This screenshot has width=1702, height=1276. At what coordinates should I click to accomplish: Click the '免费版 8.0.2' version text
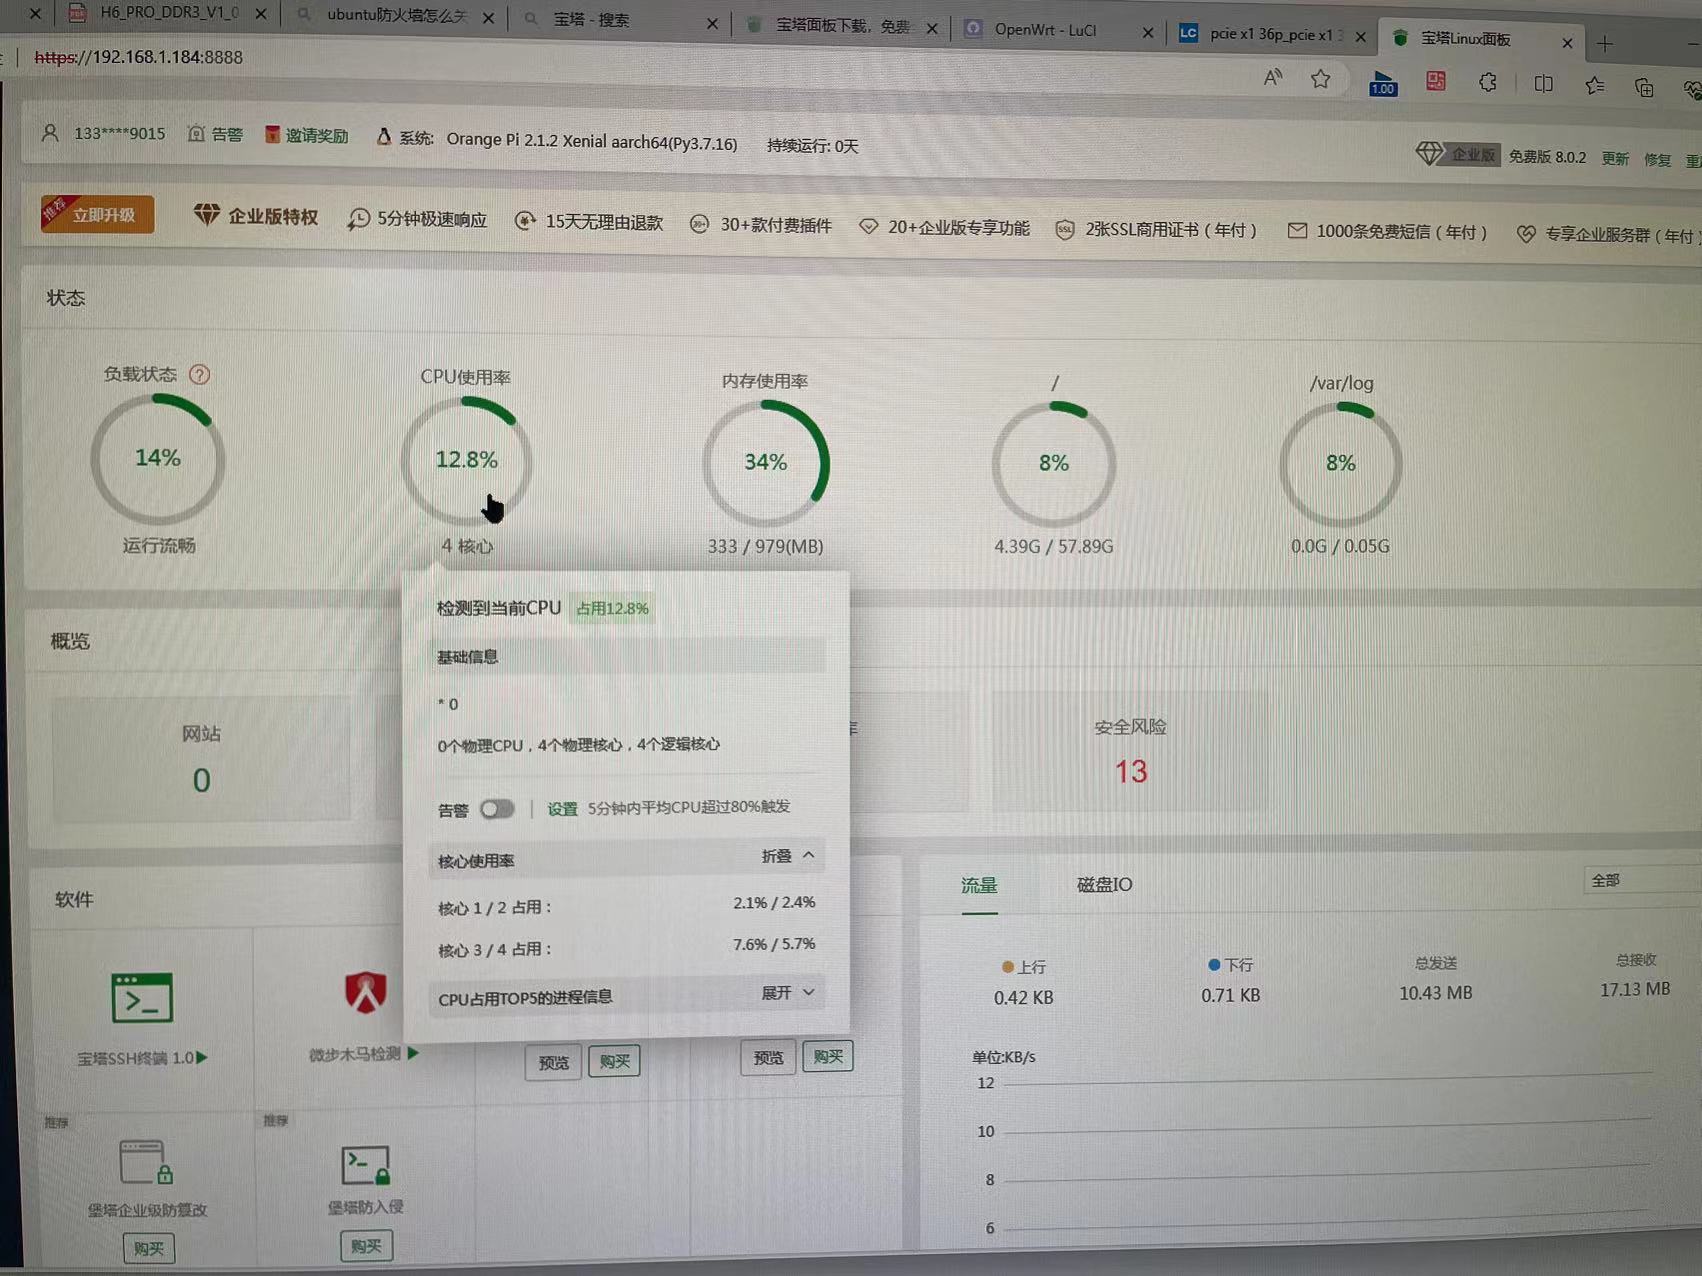click(1547, 157)
